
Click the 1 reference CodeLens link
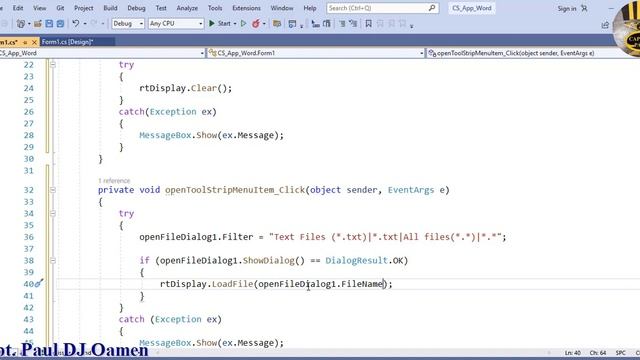(x=114, y=180)
